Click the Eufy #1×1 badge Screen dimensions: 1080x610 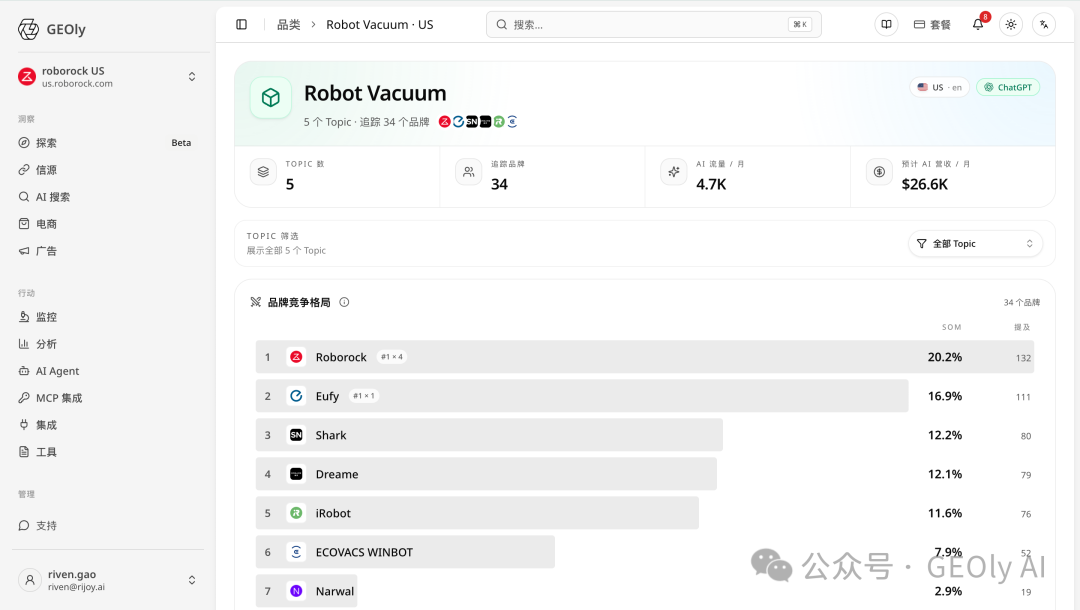pos(363,396)
